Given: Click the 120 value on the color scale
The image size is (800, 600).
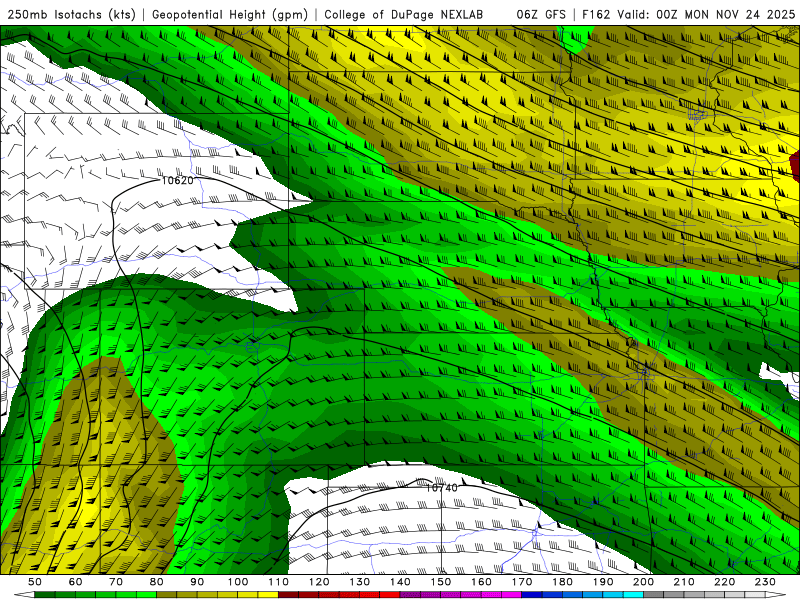Looking at the screenshot, I should (x=319, y=582).
